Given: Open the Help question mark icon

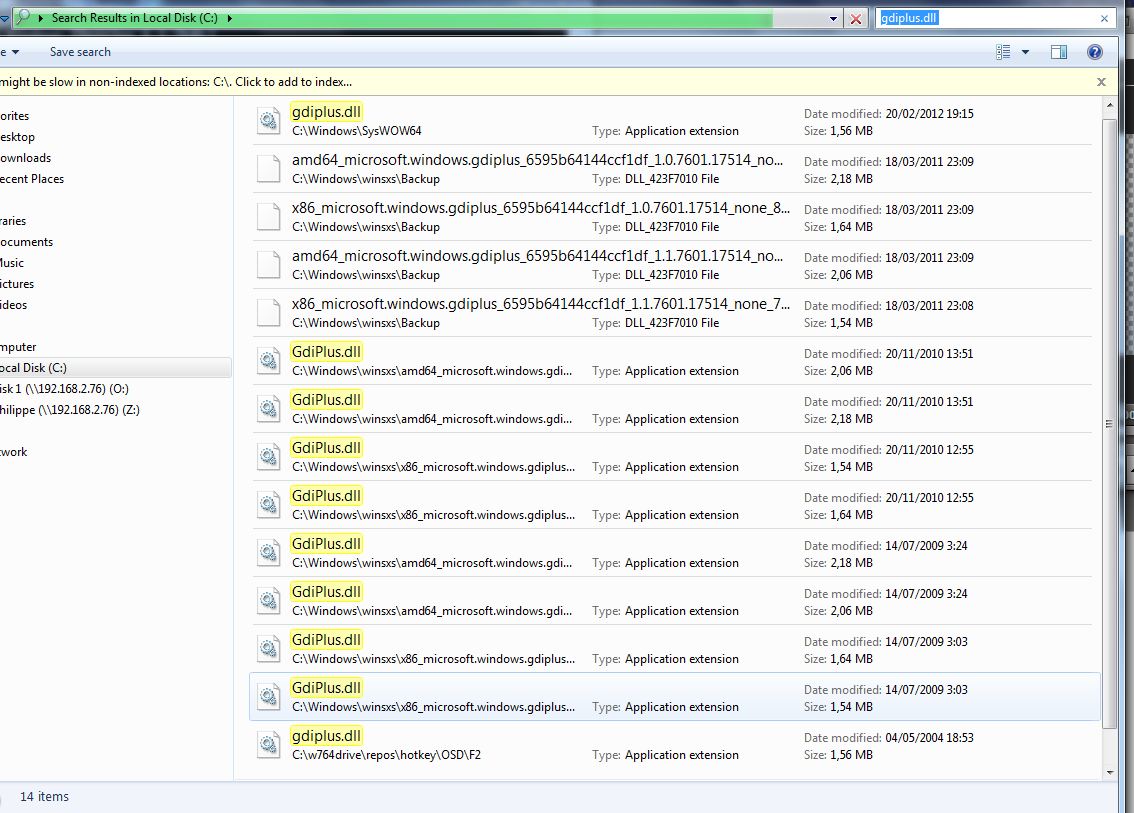Looking at the screenshot, I should pos(1094,52).
